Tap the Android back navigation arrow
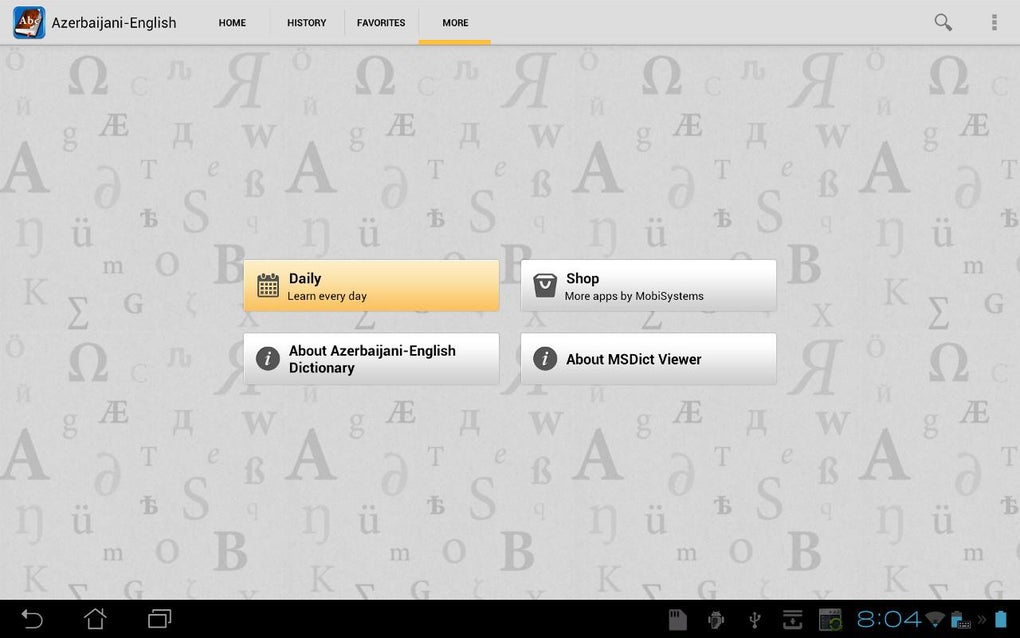The height and width of the screenshot is (638, 1020). click(32, 618)
